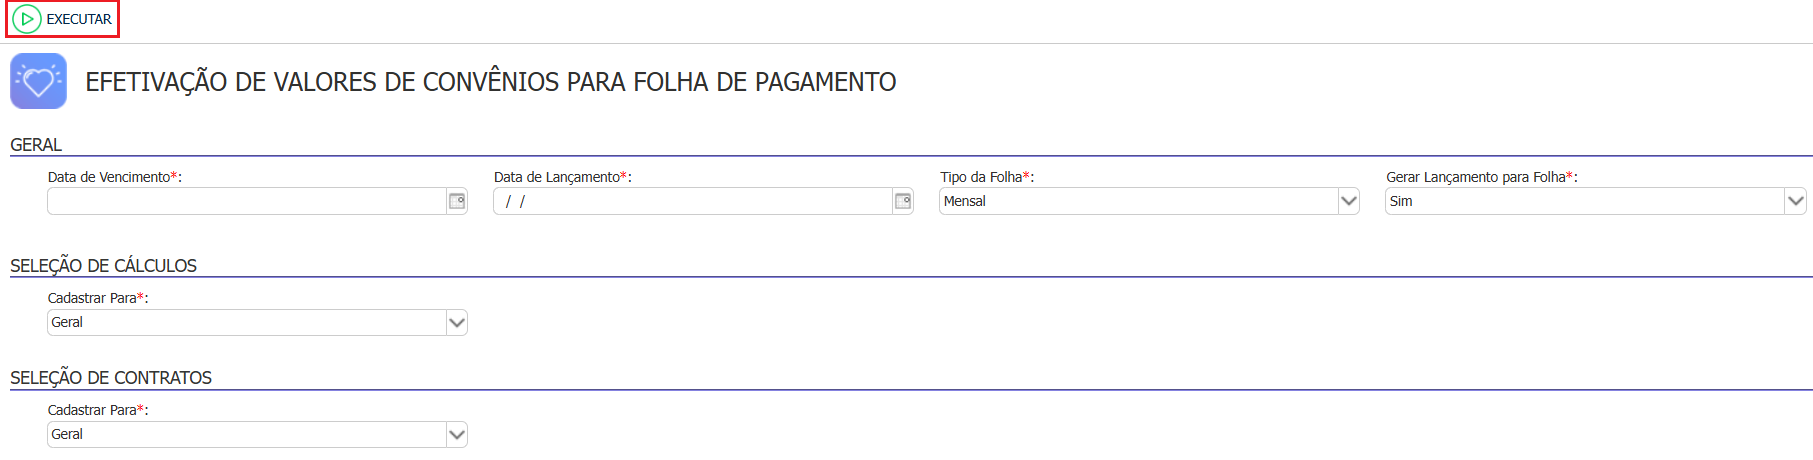This screenshot has height=460, width=1813.
Task: Click the EXECUTAR button text
Action: [79, 19]
